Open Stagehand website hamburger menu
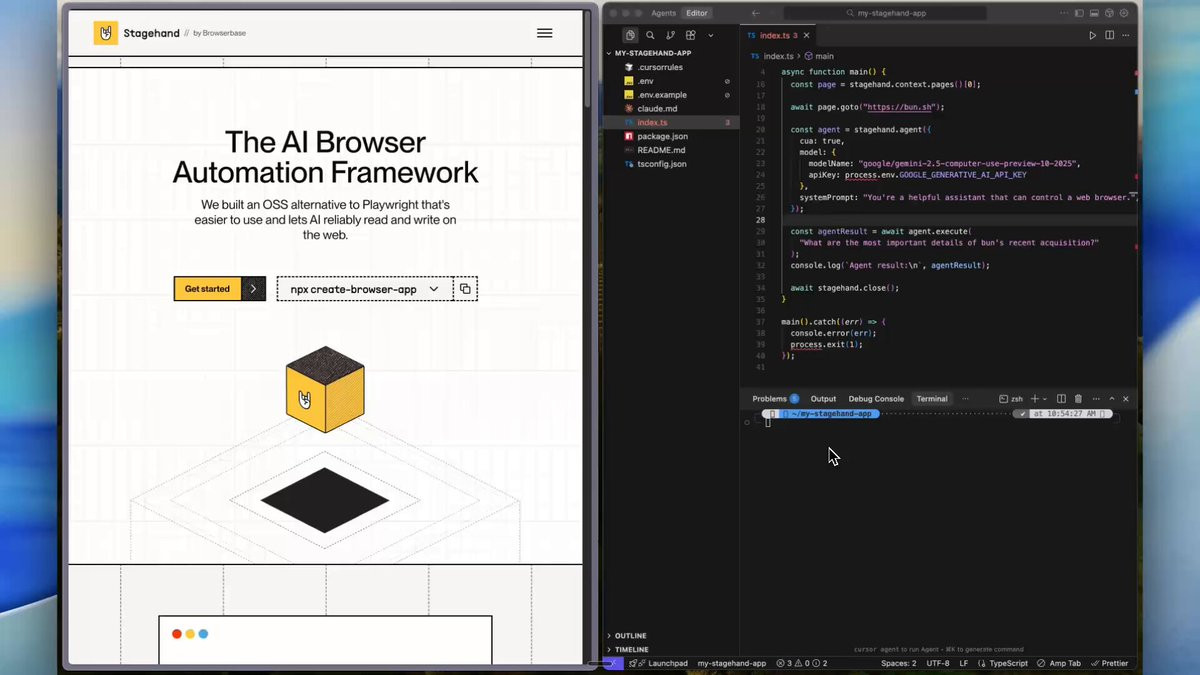 (x=544, y=33)
